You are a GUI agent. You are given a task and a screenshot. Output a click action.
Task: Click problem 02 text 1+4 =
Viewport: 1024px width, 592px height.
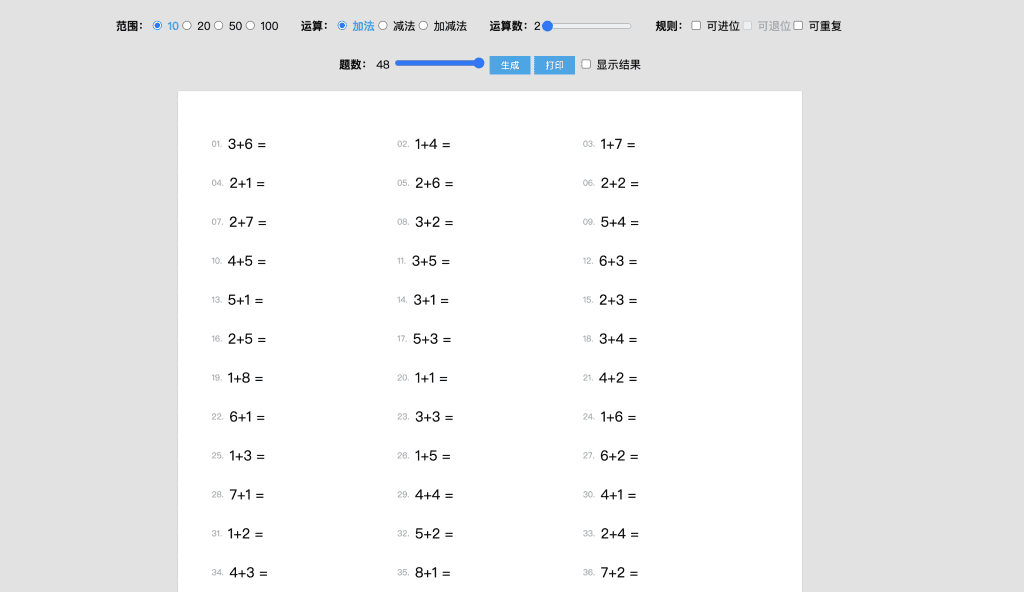pos(432,144)
